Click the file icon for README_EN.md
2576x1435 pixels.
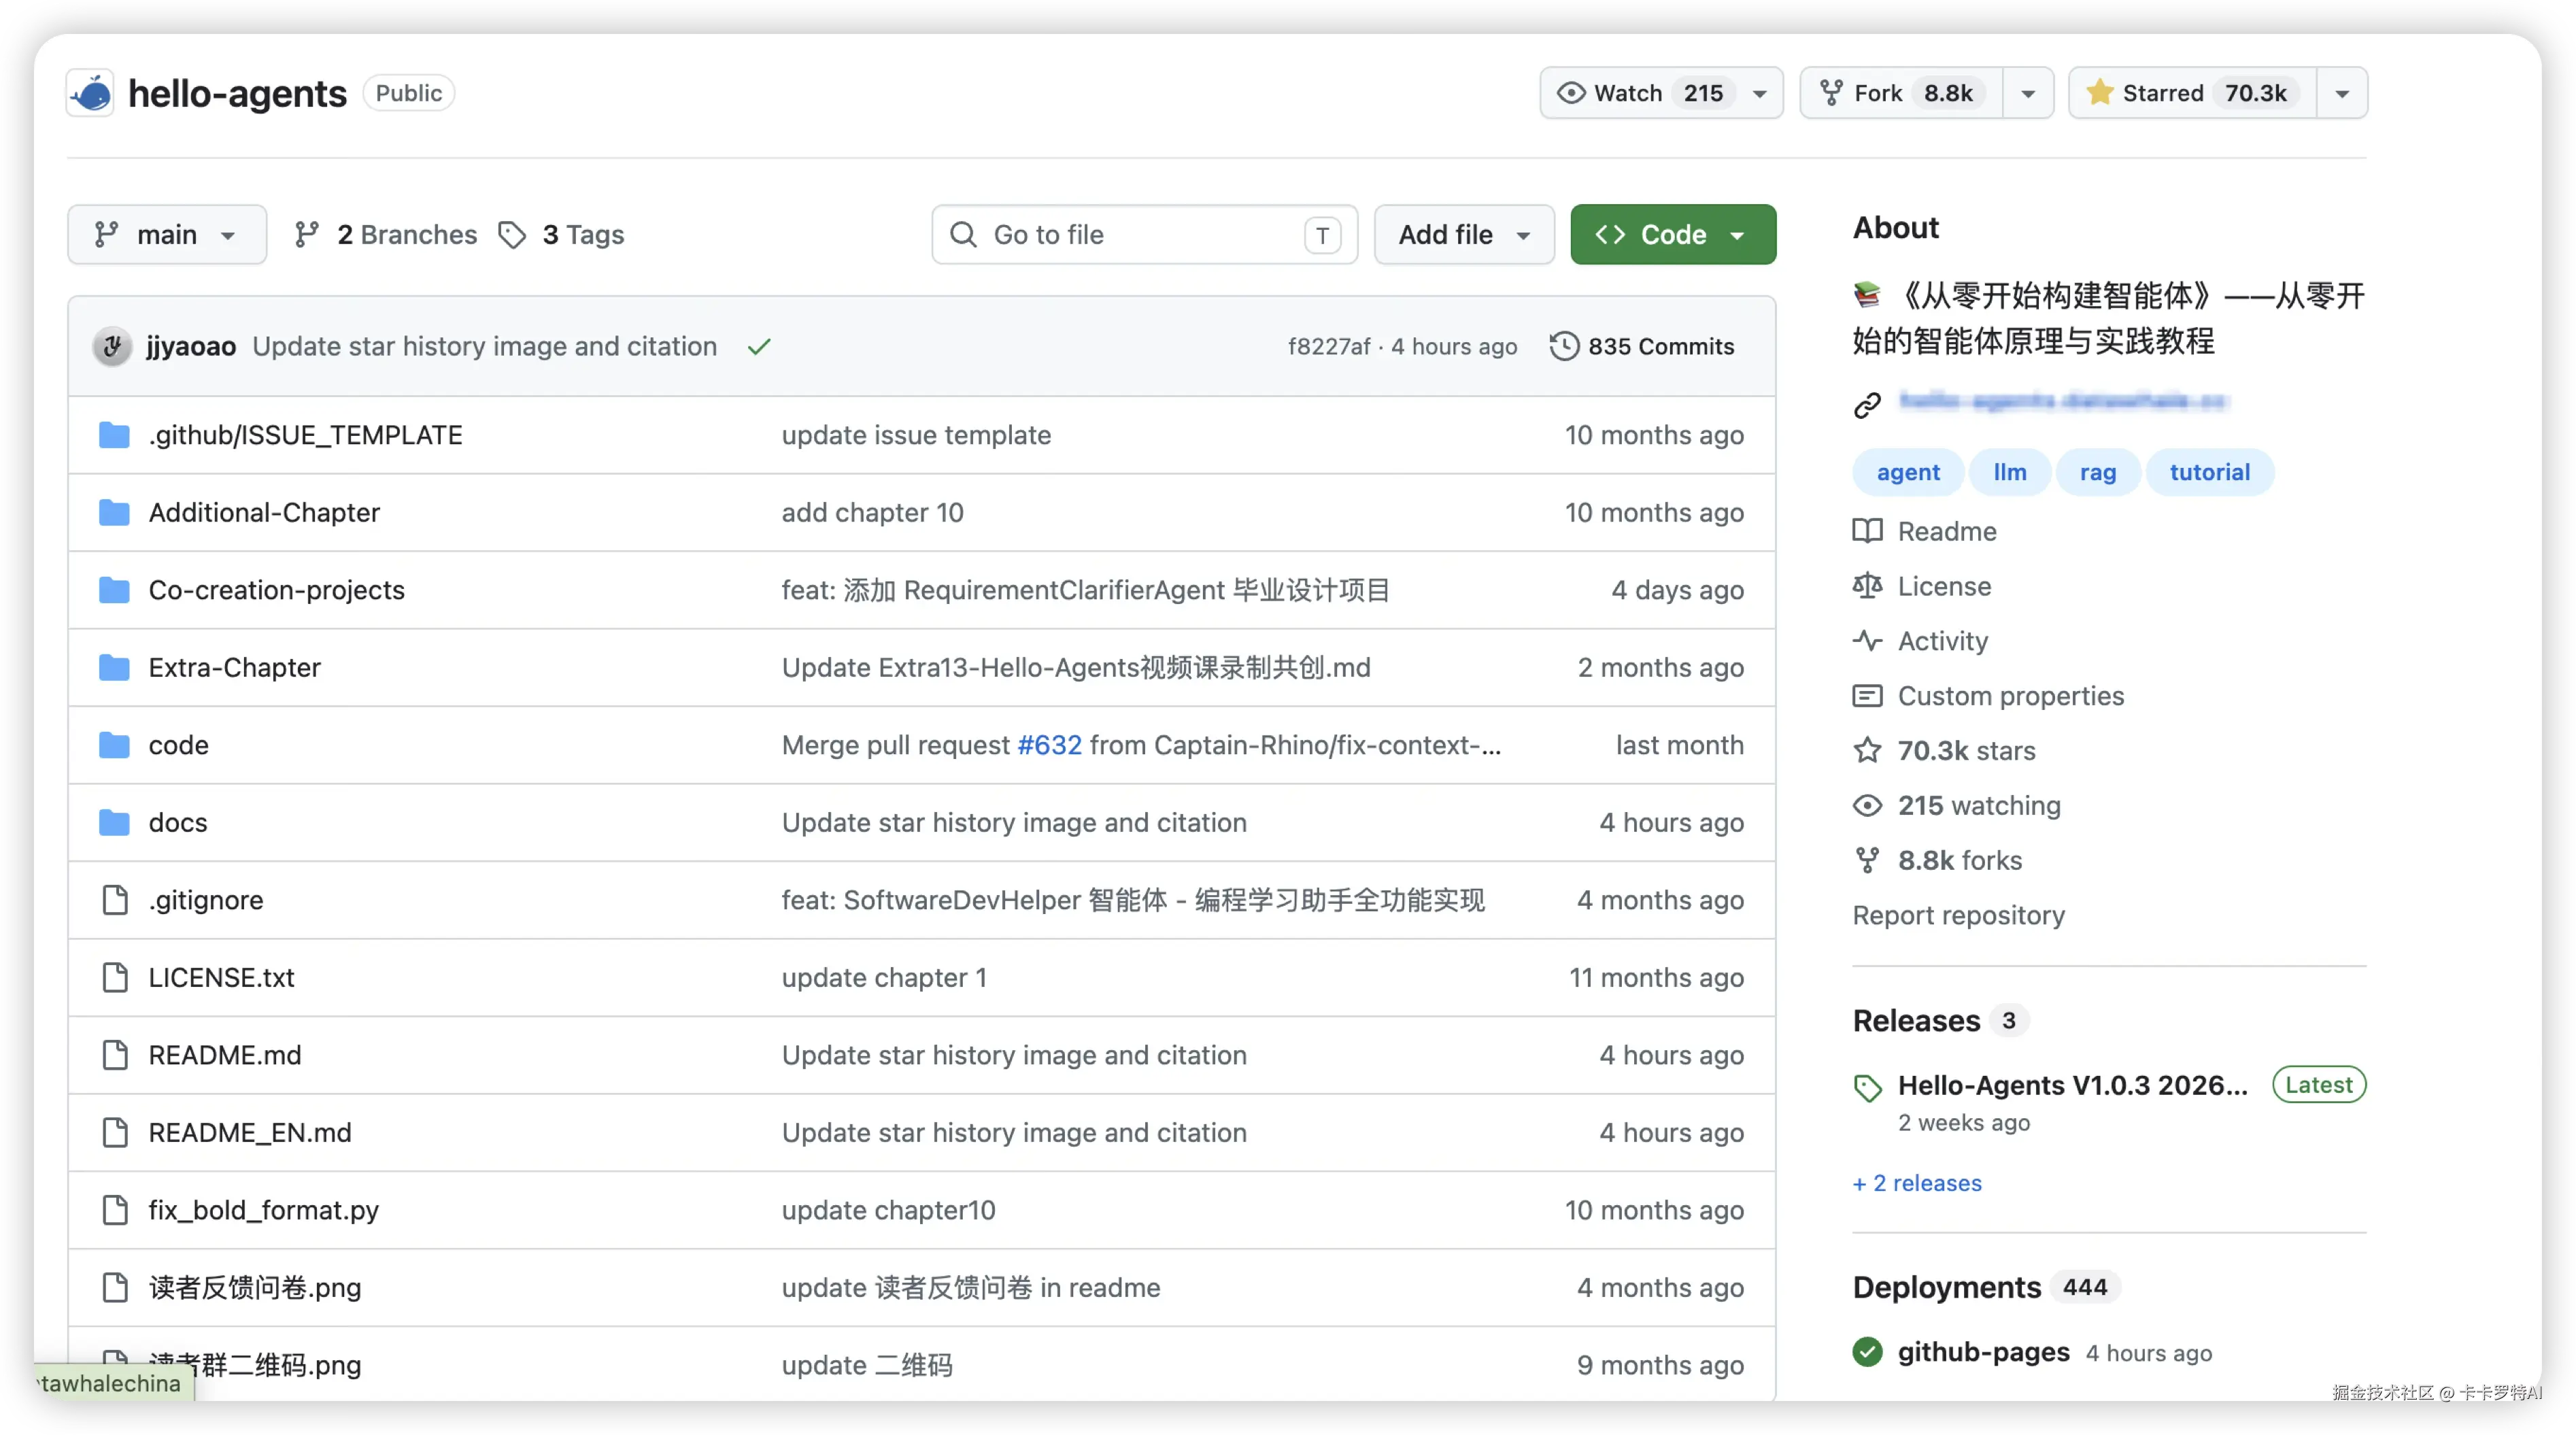pos(116,1133)
